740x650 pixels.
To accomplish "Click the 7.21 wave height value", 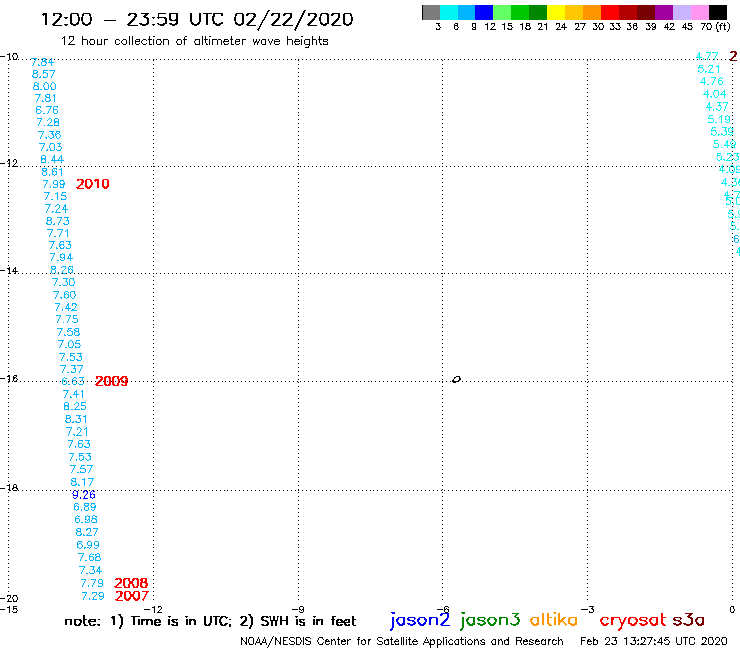I will tap(77, 431).
